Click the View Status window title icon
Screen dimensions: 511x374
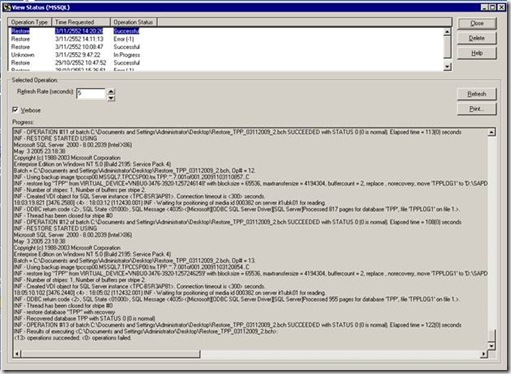tap(7, 7)
